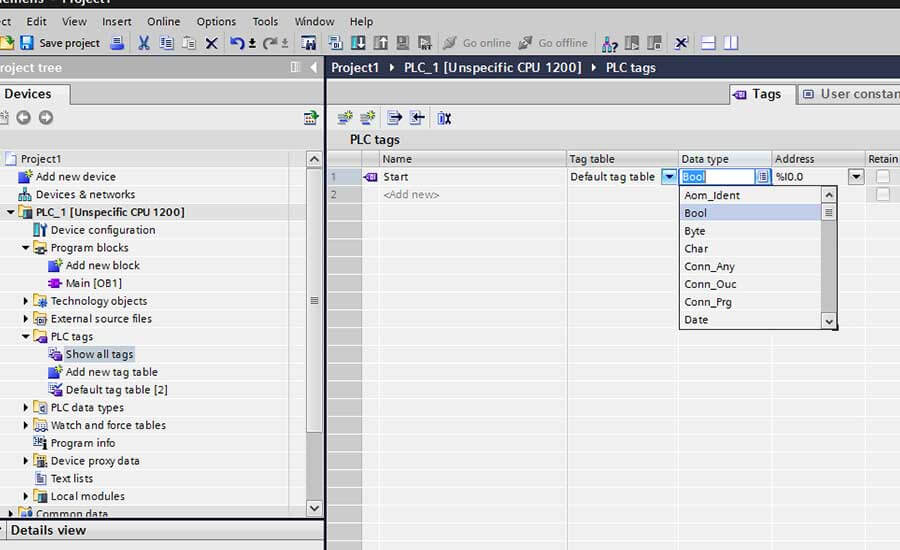This screenshot has width=900, height=550.
Task: Click the Paste icon in toolbar
Action: (189, 42)
